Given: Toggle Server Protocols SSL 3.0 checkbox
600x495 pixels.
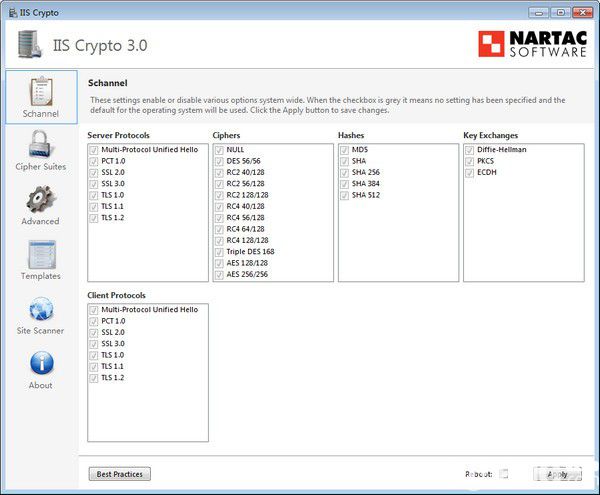Looking at the screenshot, I should 94,184.
